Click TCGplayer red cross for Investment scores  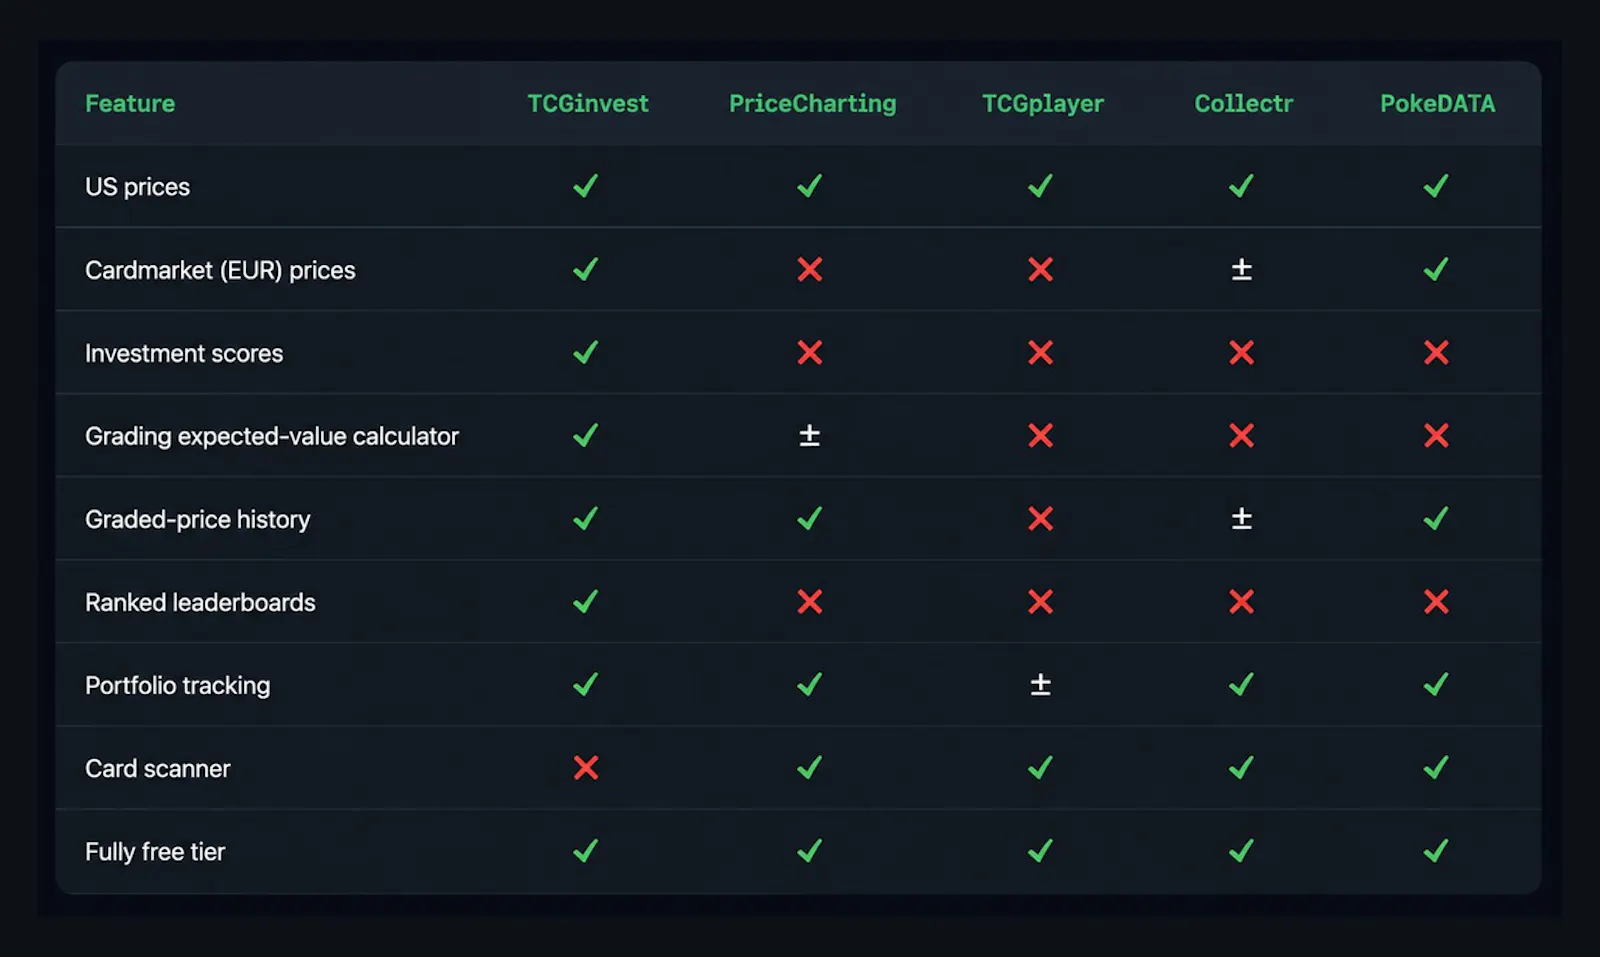coord(1041,352)
